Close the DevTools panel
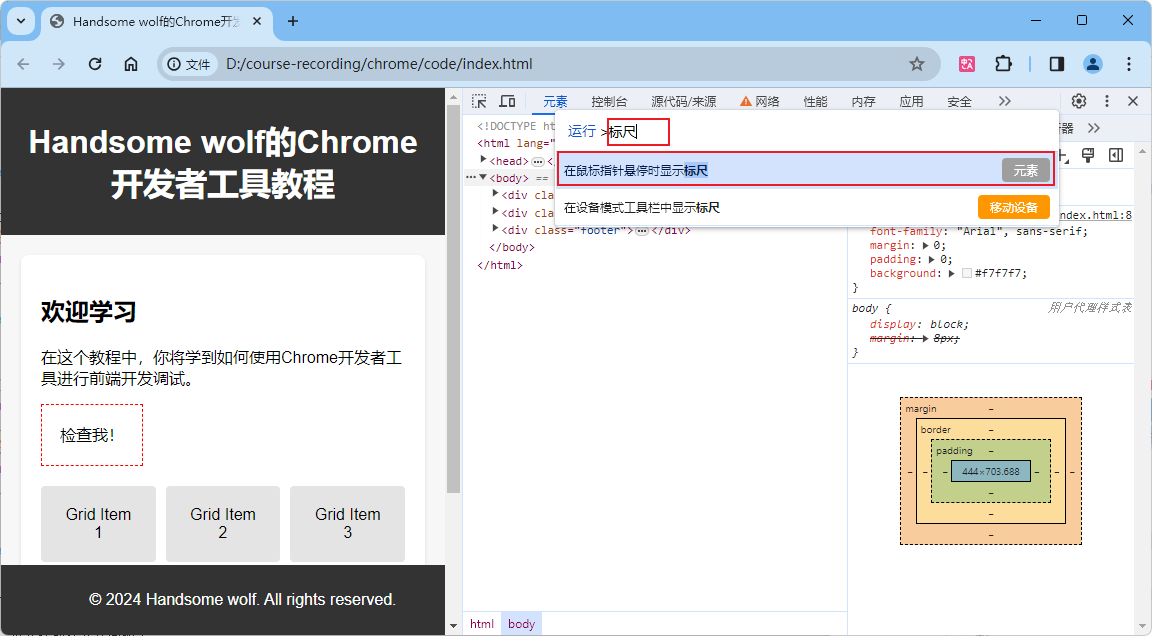Viewport: 1152px width, 636px height. (1133, 101)
